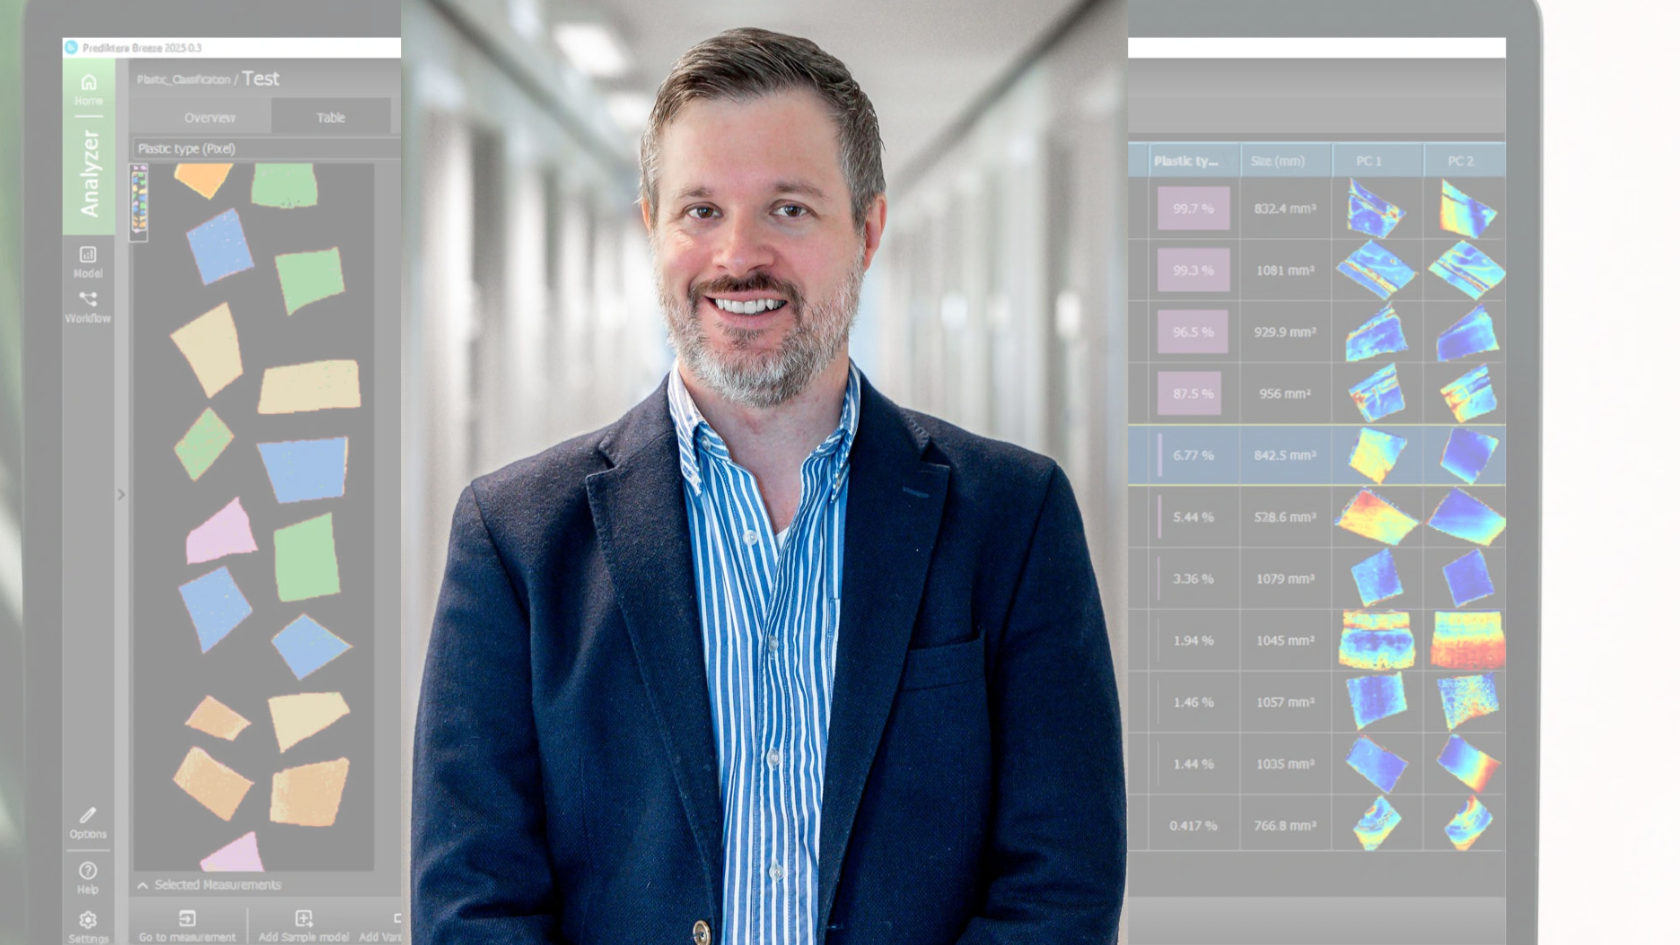1680x945 pixels.
Task: Switch to the Table tab
Action: pos(330,117)
